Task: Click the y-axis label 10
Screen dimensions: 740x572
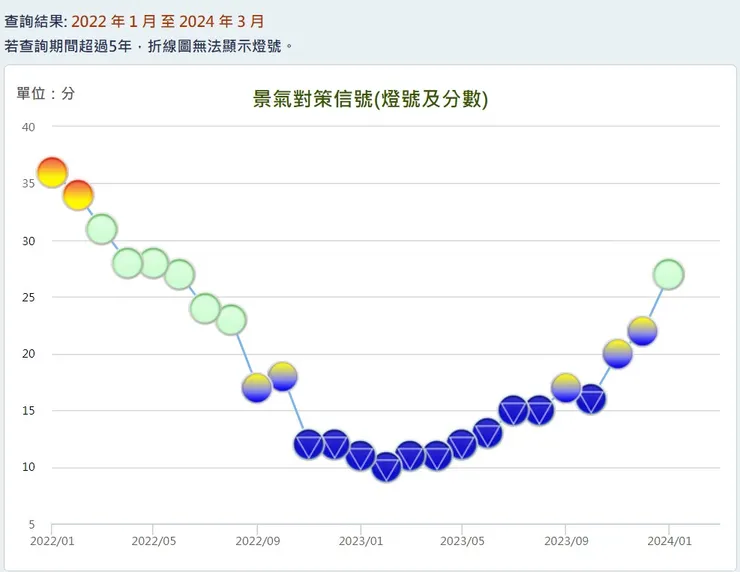Action: coord(28,467)
